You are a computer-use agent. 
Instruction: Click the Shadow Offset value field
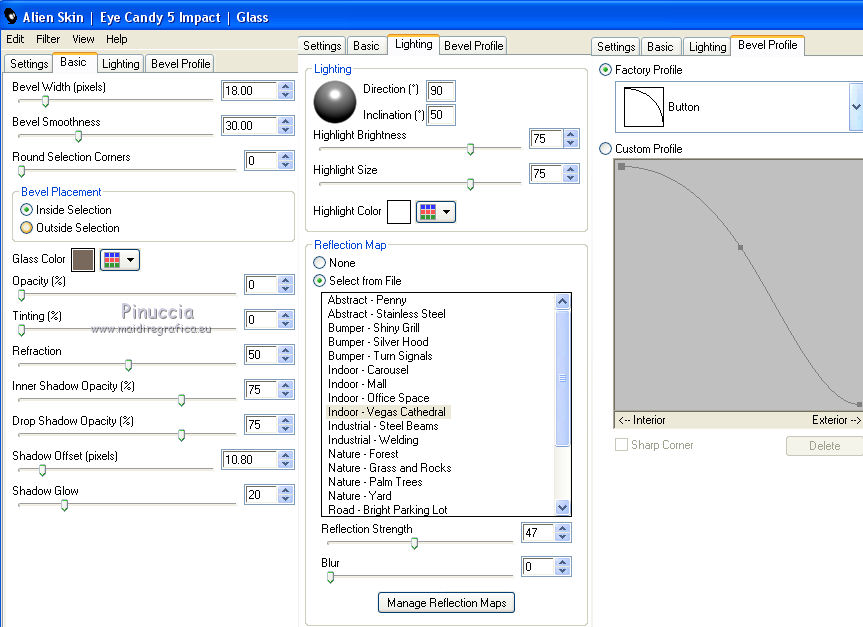pyautogui.click(x=249, y=460)
